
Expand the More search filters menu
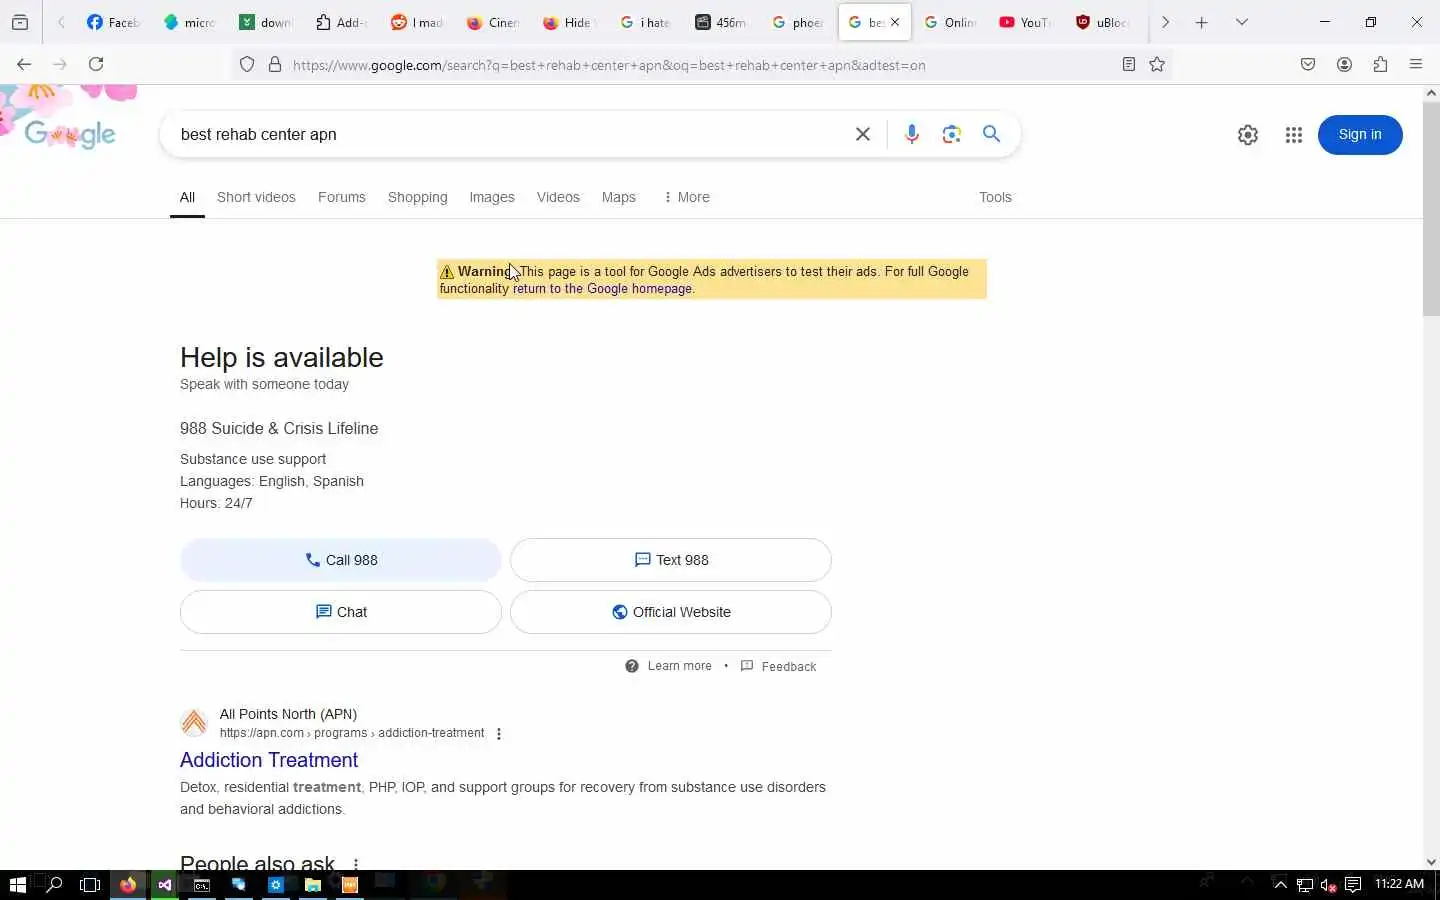pos(686,197)
